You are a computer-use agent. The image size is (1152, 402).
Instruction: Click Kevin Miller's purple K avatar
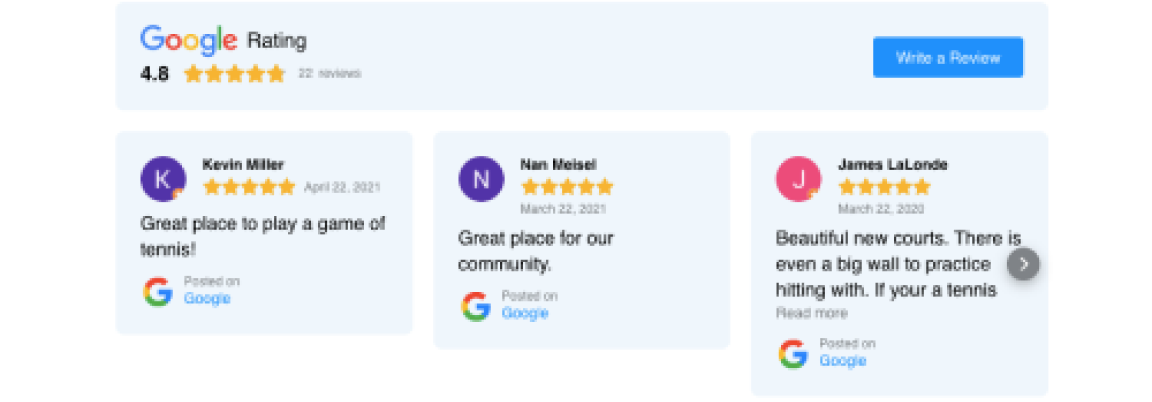pyautogui.click(x=163, y=179)
